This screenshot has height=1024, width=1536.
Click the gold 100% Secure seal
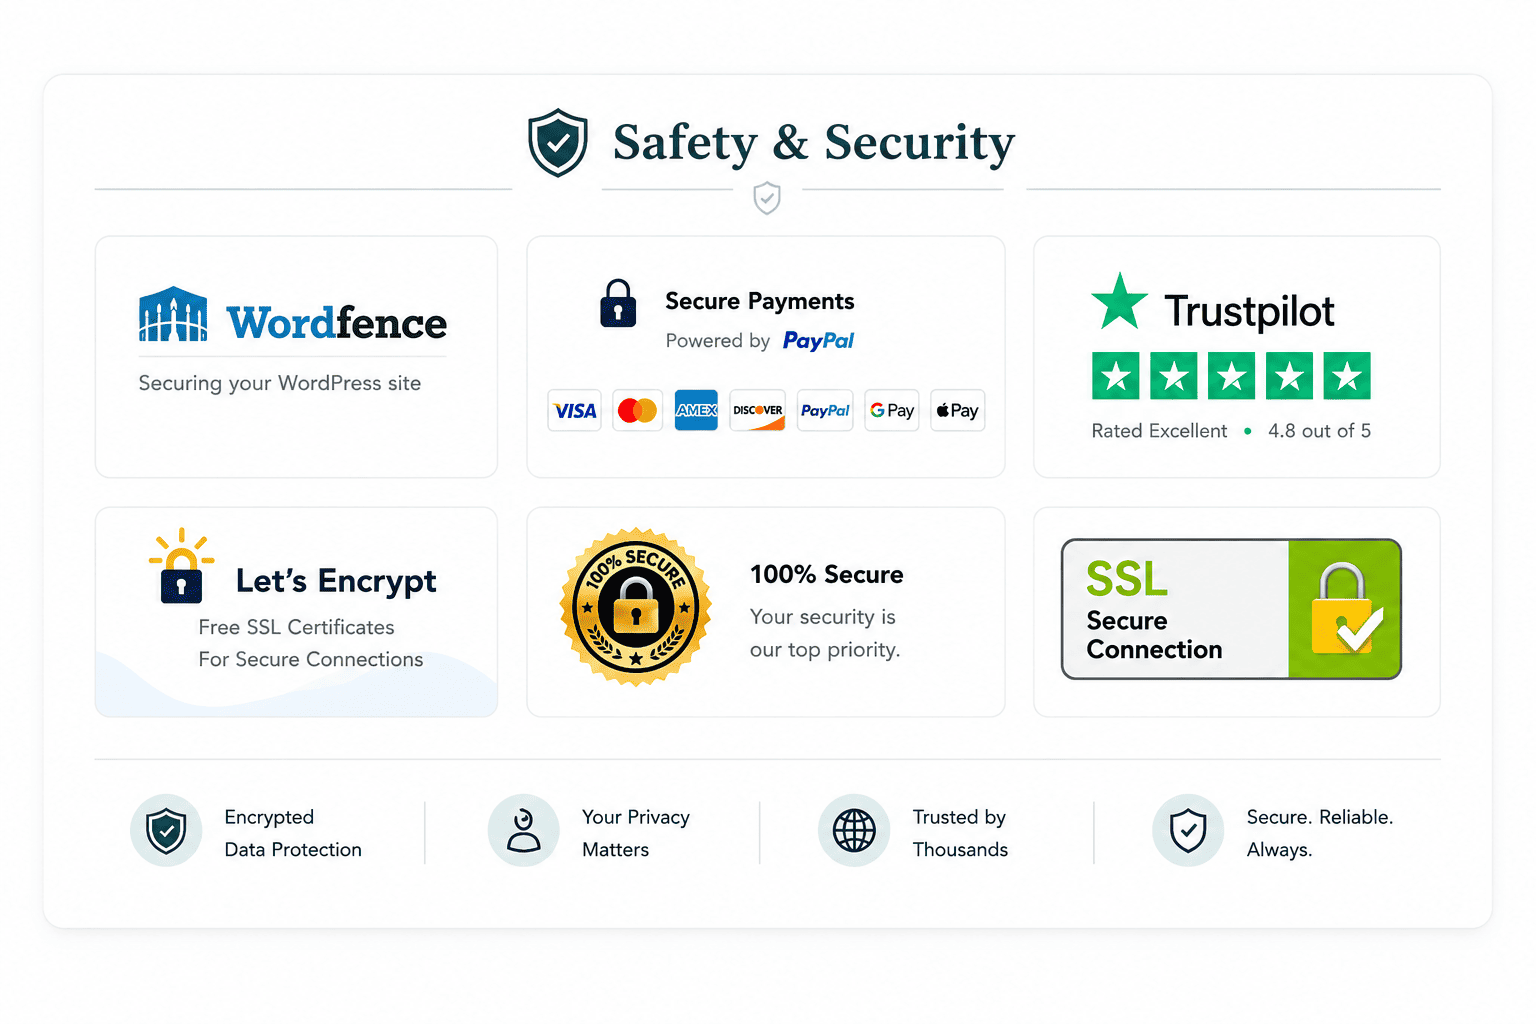click(x=636, y=607)
